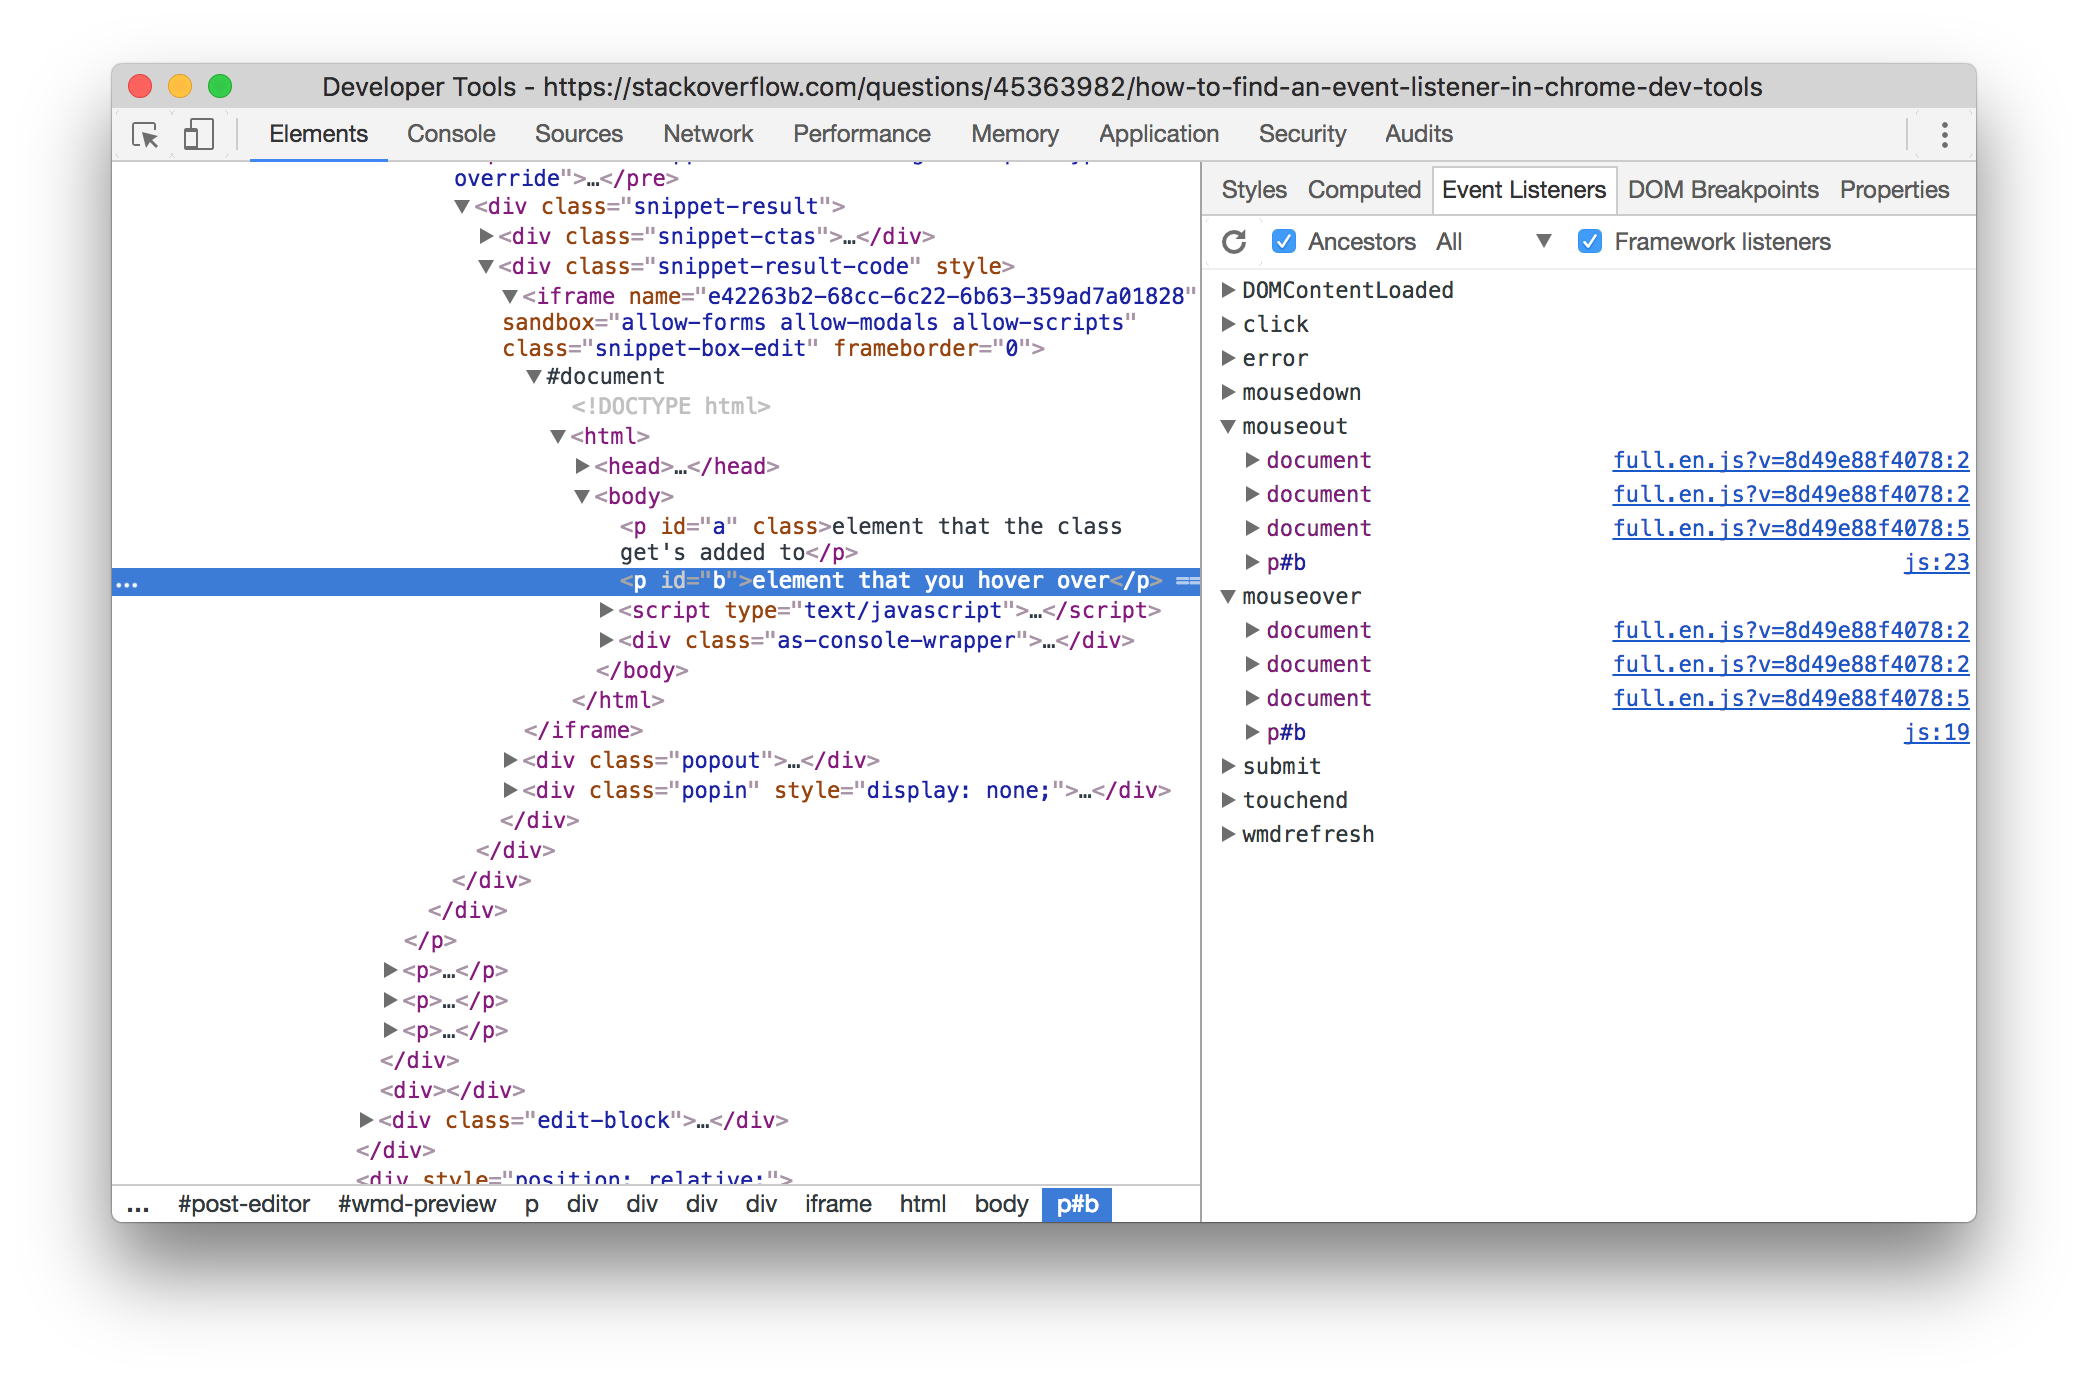The width and height of the screenshot is (2088, 1382).
Task: Select body in the breadcrumb bar
Action: pos(1000,1204)
